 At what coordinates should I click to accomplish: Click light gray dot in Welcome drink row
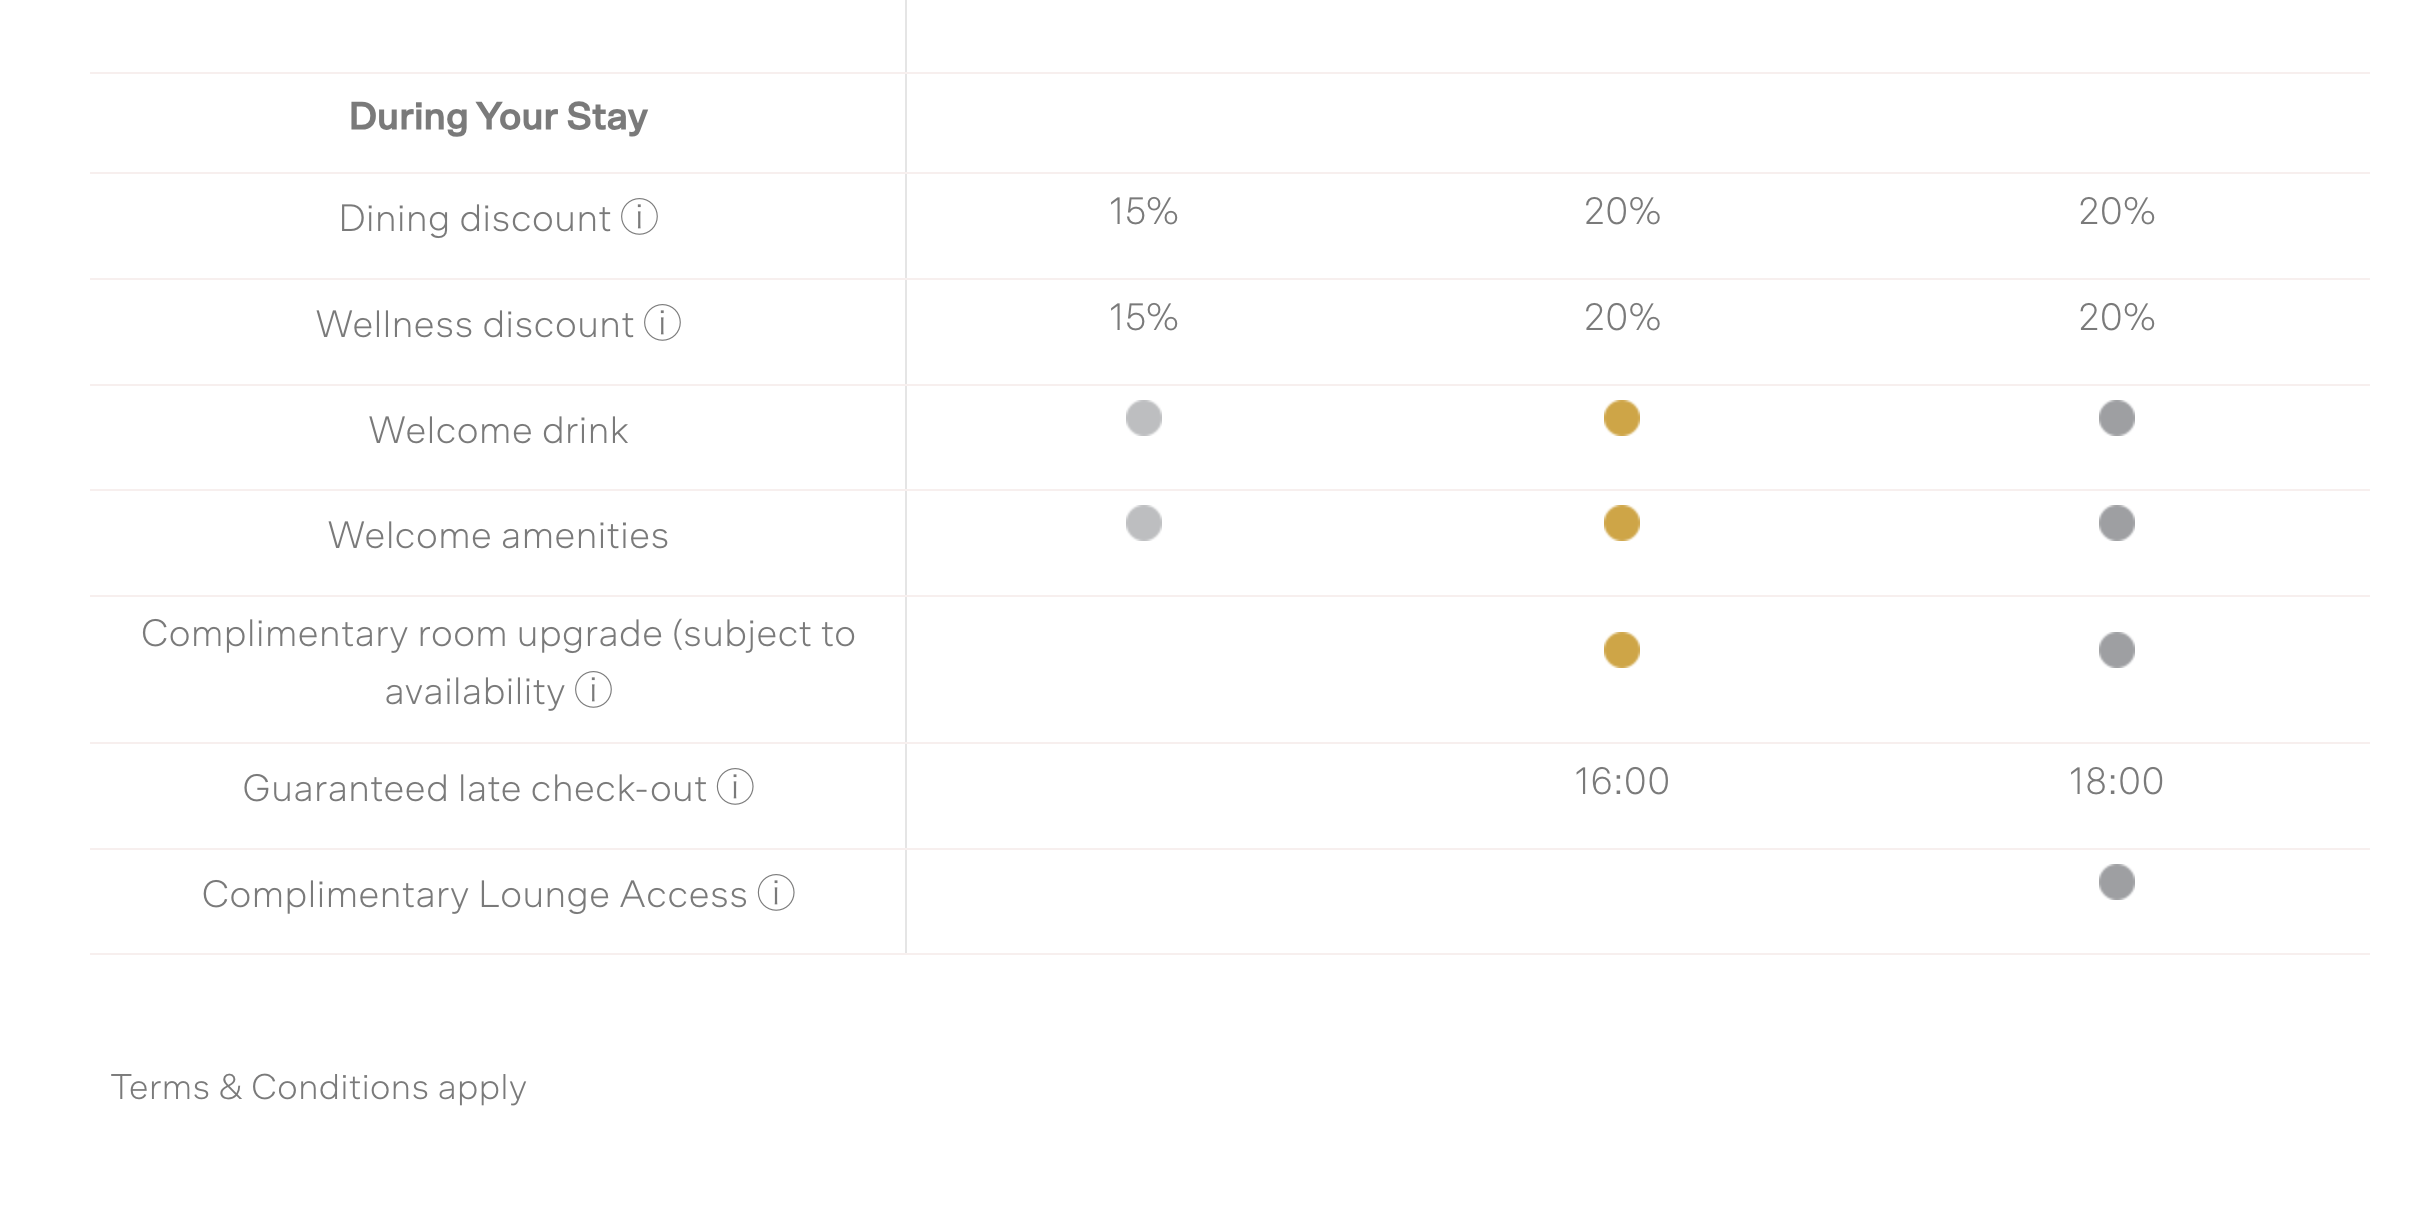point(1143,418)
